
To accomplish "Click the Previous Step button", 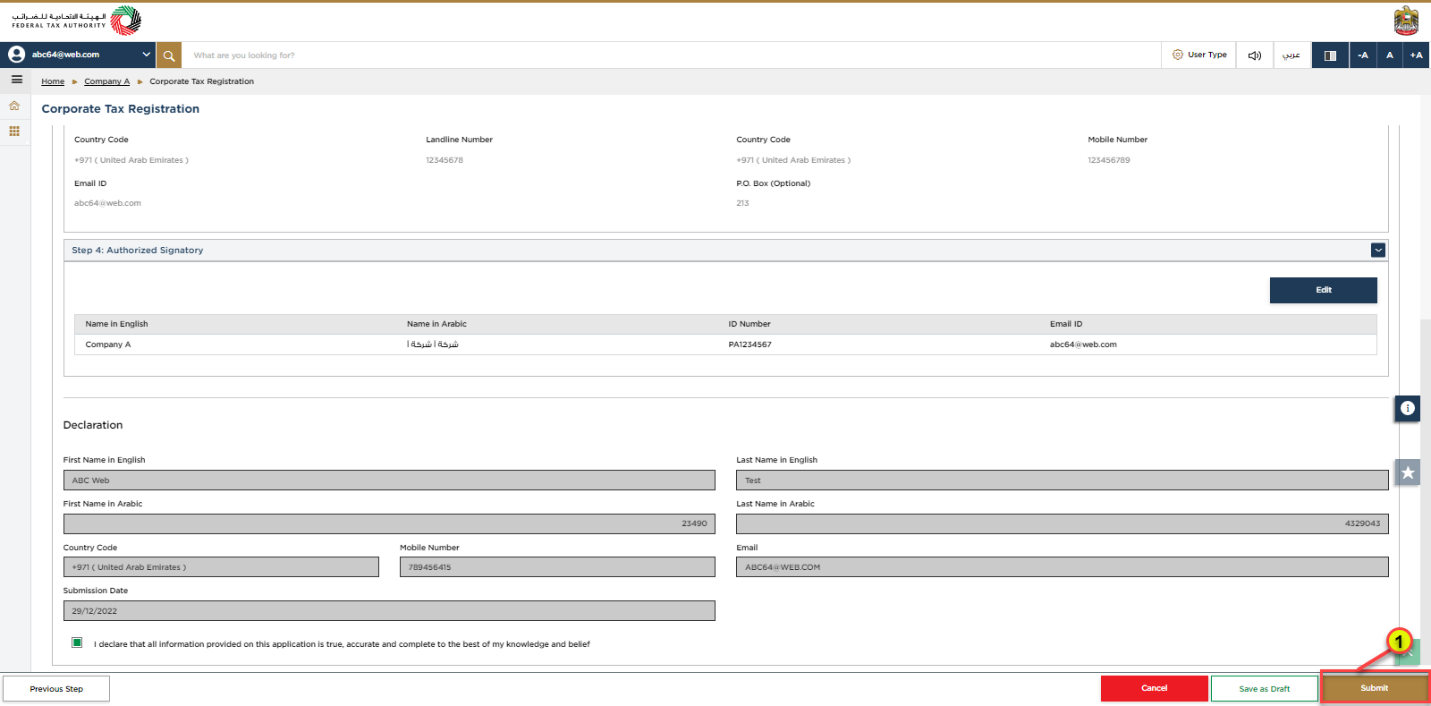I will 56,689.
